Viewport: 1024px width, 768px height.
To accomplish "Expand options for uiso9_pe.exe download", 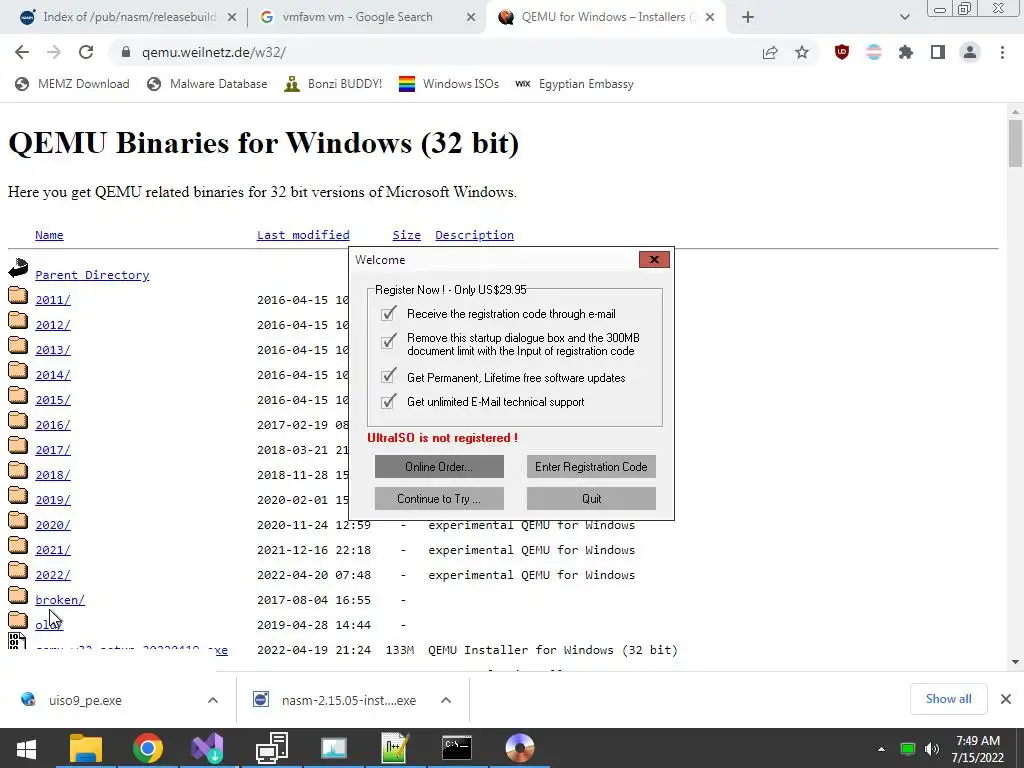I will click(213, 700).
